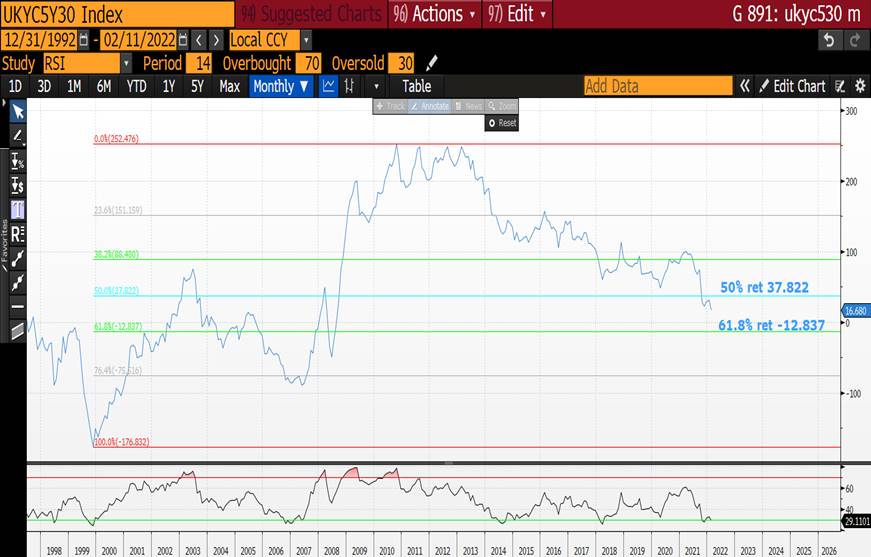Click the redo arrow button
871x557 pixels.
coord(854,41)
